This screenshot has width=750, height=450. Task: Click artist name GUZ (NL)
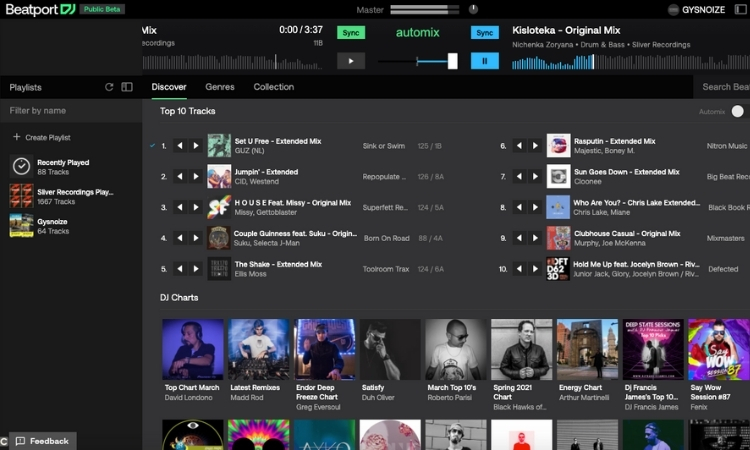click(249, 151)
